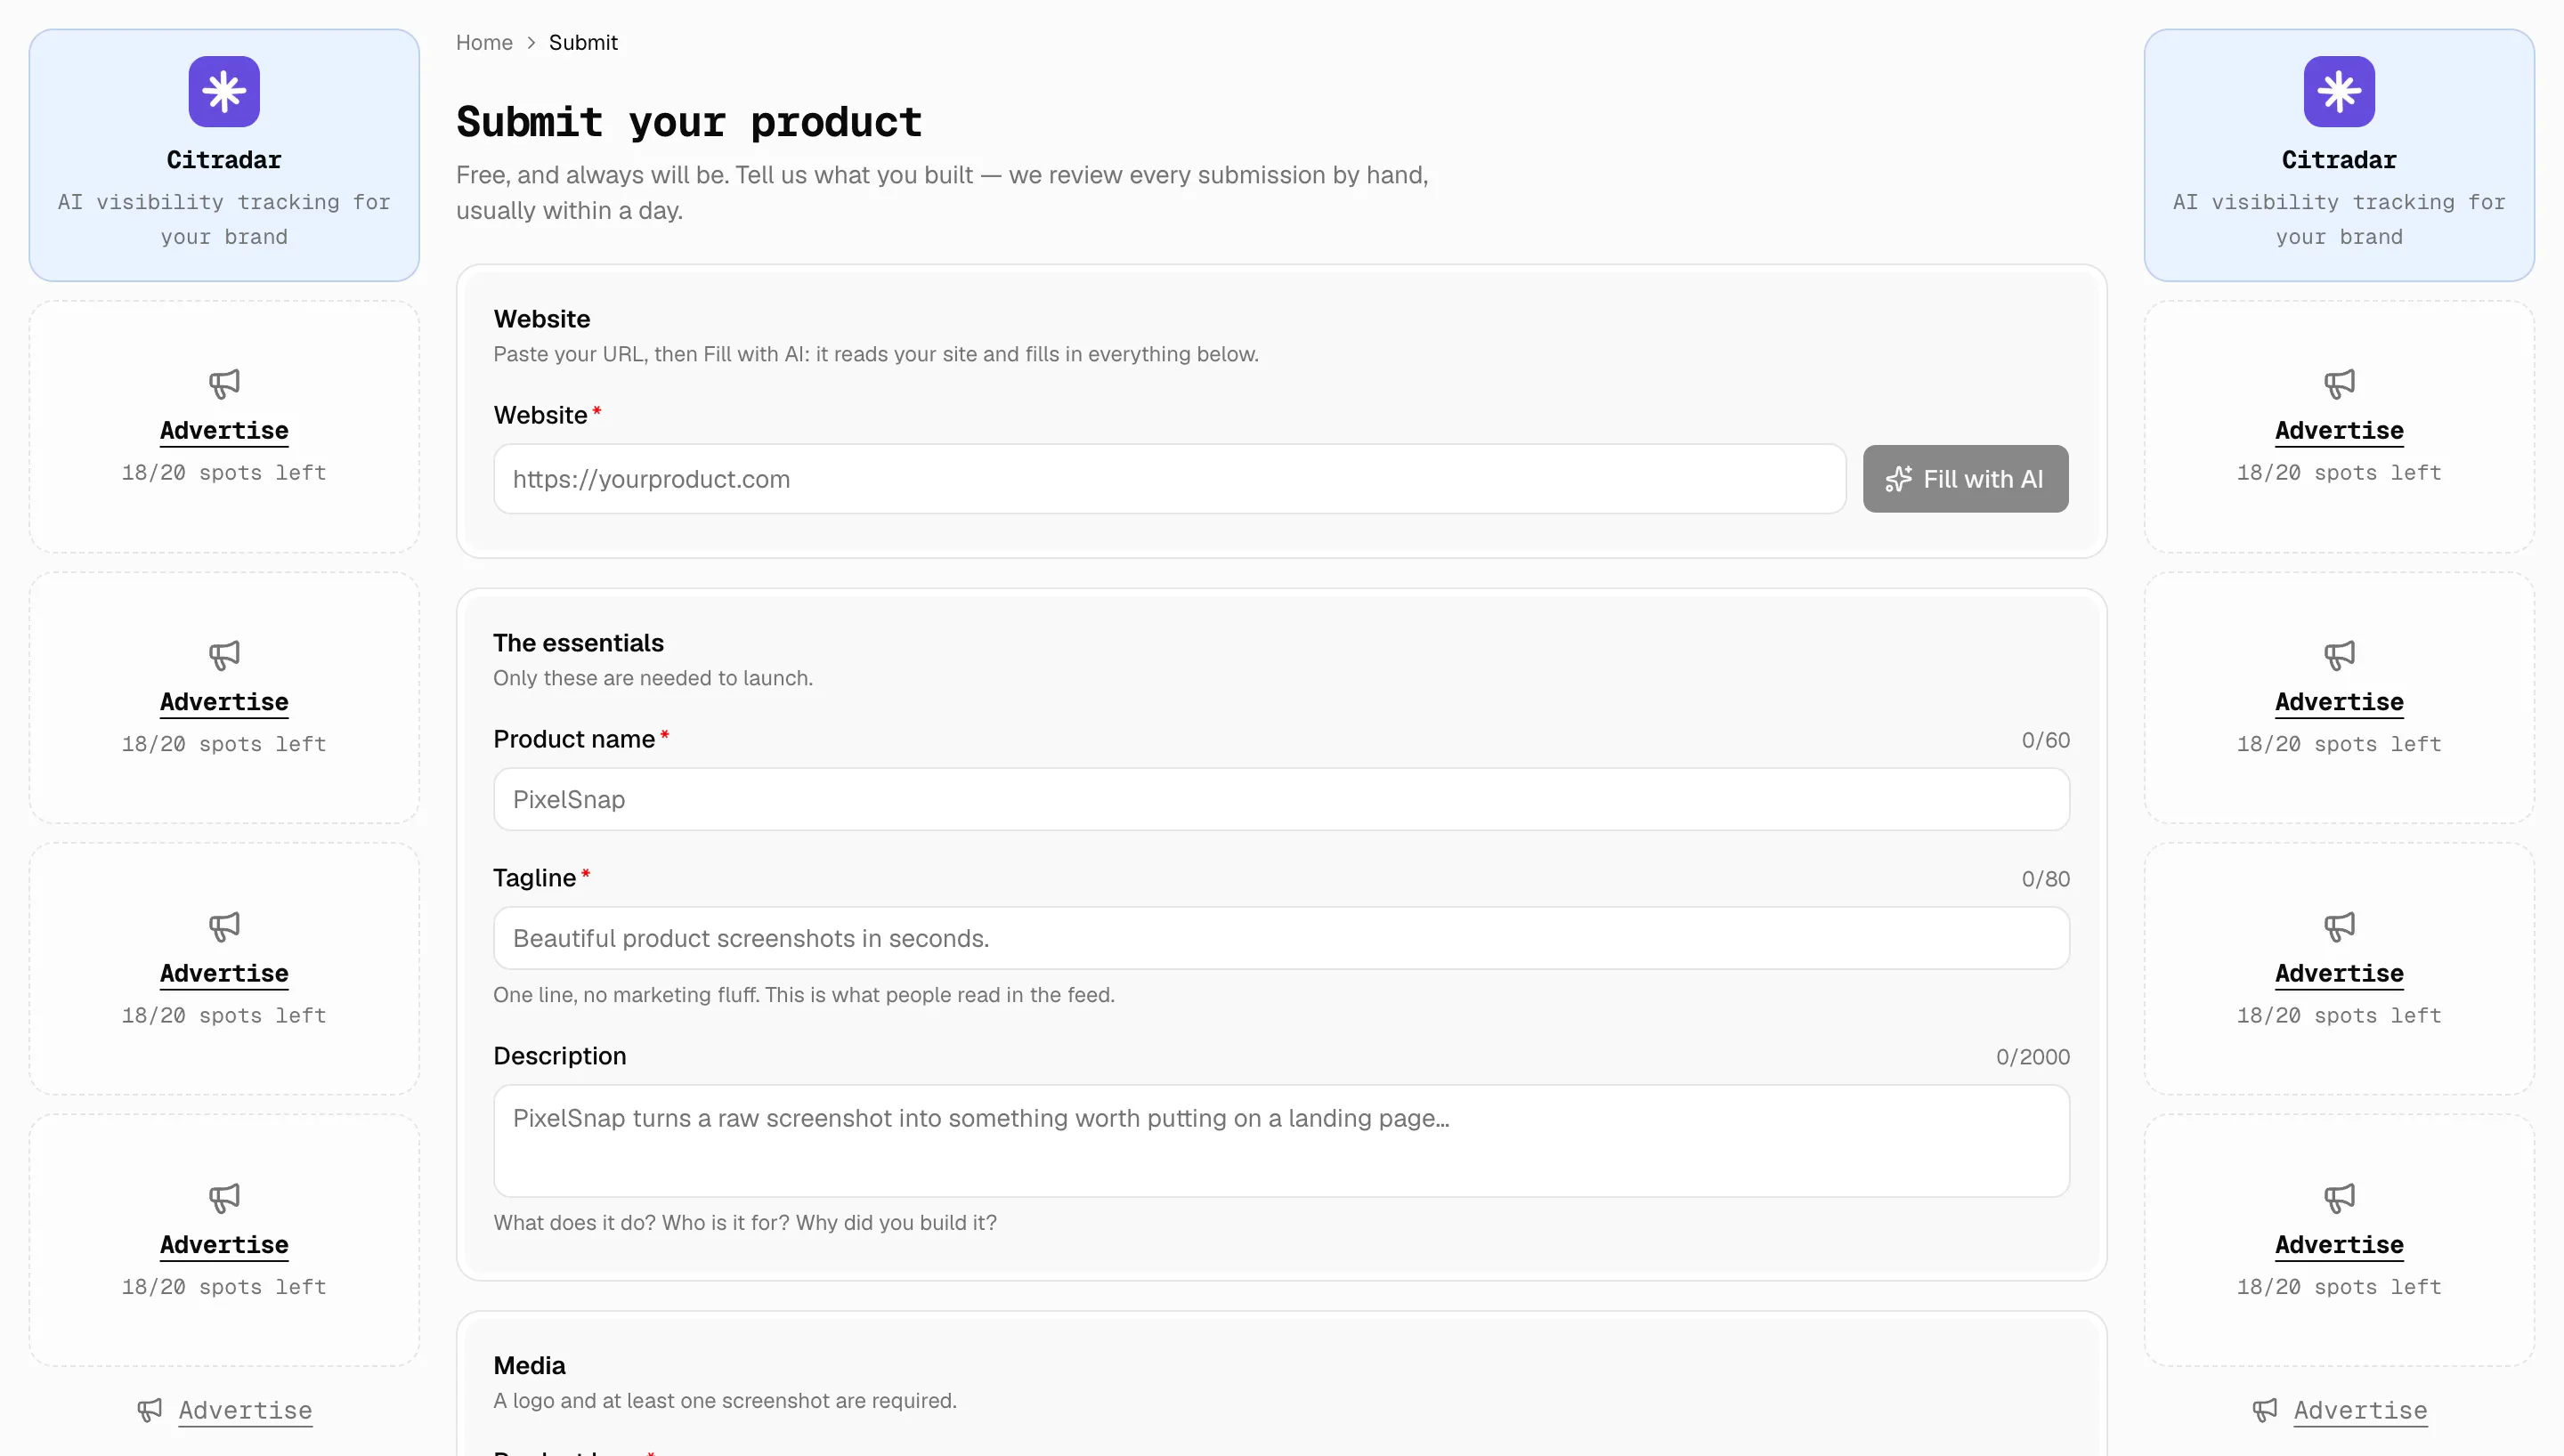Viewport: 2564px width, 1456px height.
Task: Click inside the Description textarea
Action: pyautogui.click(x=1281, y=1141)
